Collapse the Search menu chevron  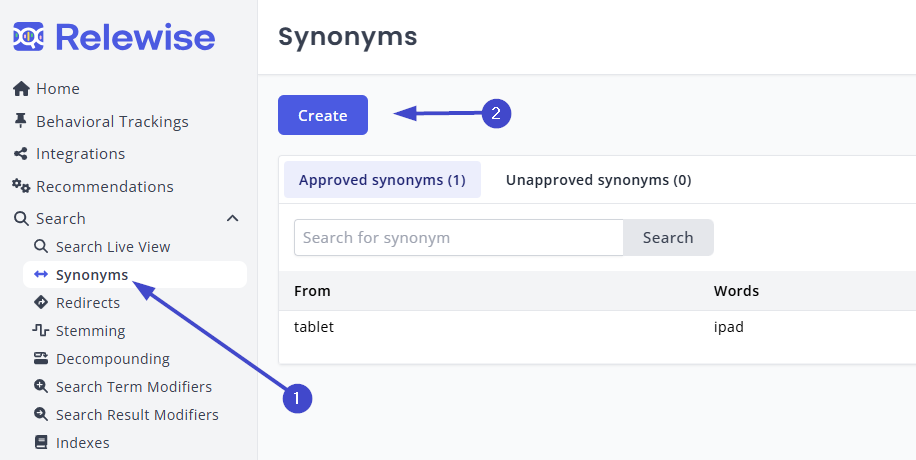point(233,219)
